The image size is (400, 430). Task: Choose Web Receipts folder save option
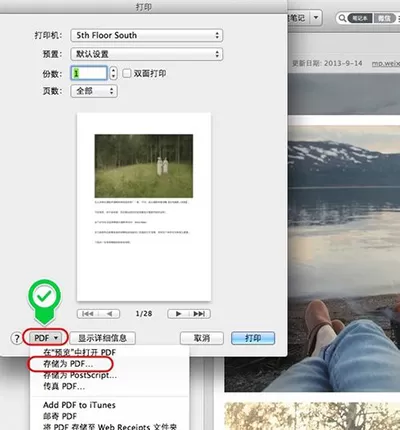coord(110,426)
